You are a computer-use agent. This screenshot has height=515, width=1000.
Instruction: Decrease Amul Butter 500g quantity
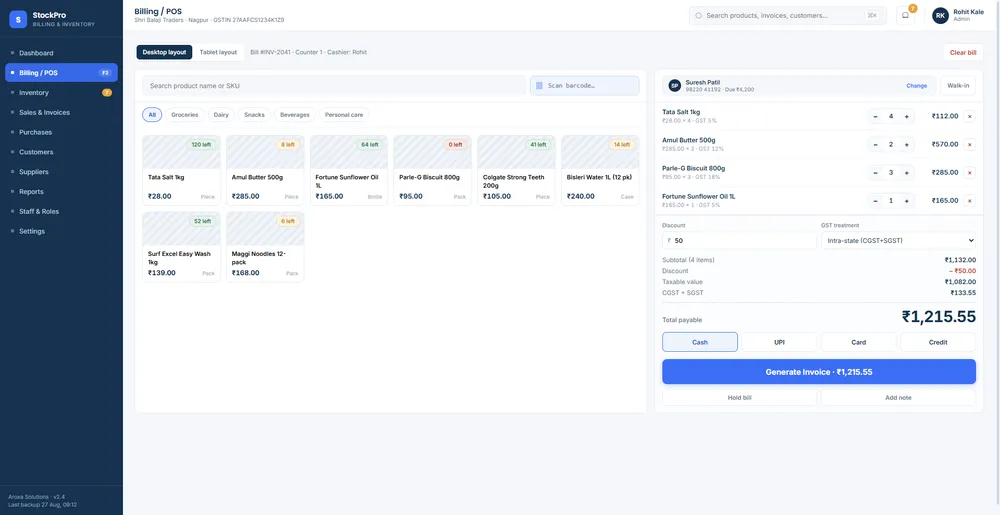click(875, 144)
